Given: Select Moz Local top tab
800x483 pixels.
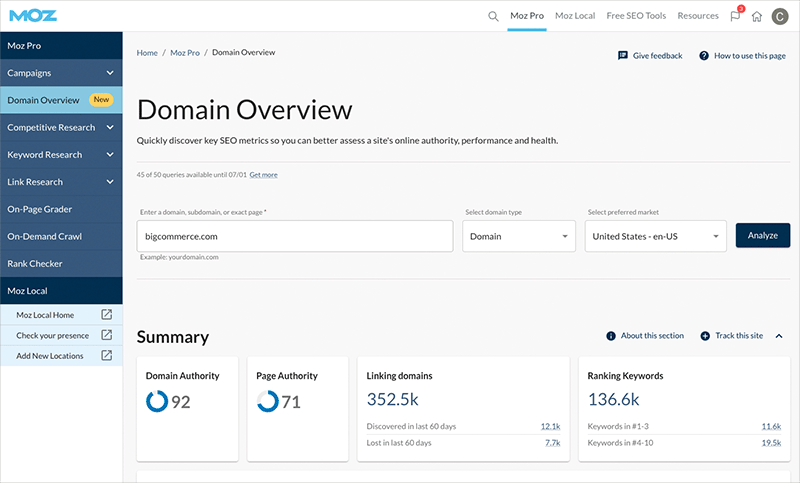Looking at the screenshot, I should pyautogui.click(x=575, y=16).
